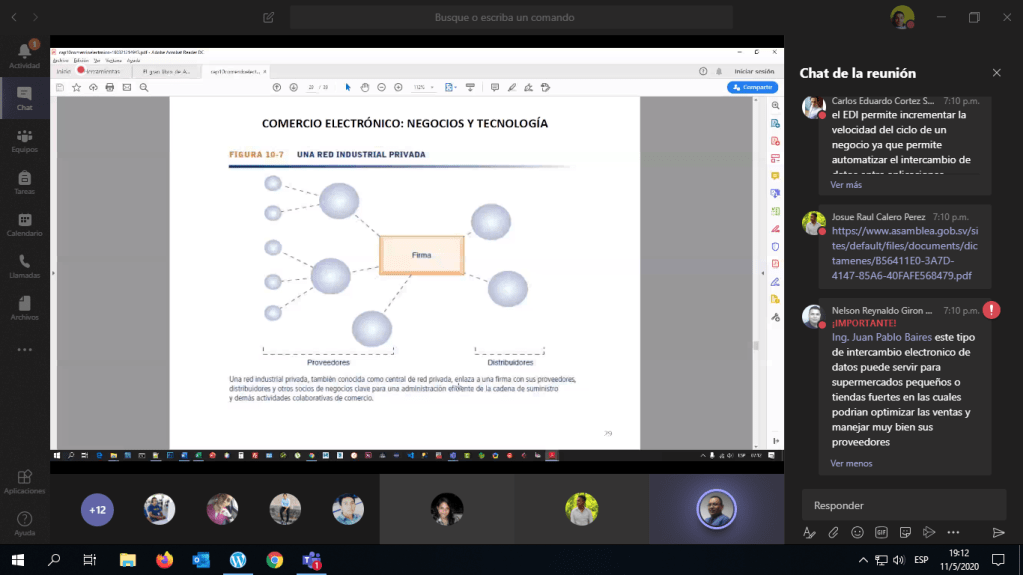Open the sticker picker icon

click(x=905, y=532)
